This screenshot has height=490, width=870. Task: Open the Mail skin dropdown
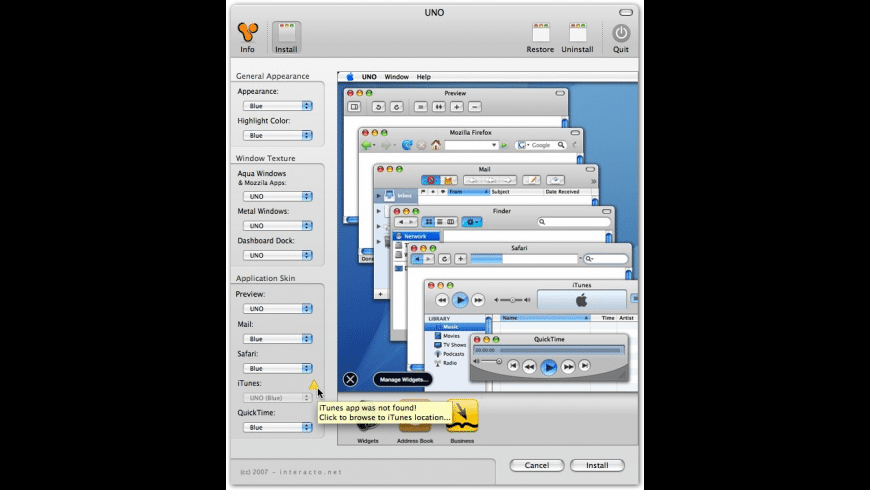click(277, 339)
